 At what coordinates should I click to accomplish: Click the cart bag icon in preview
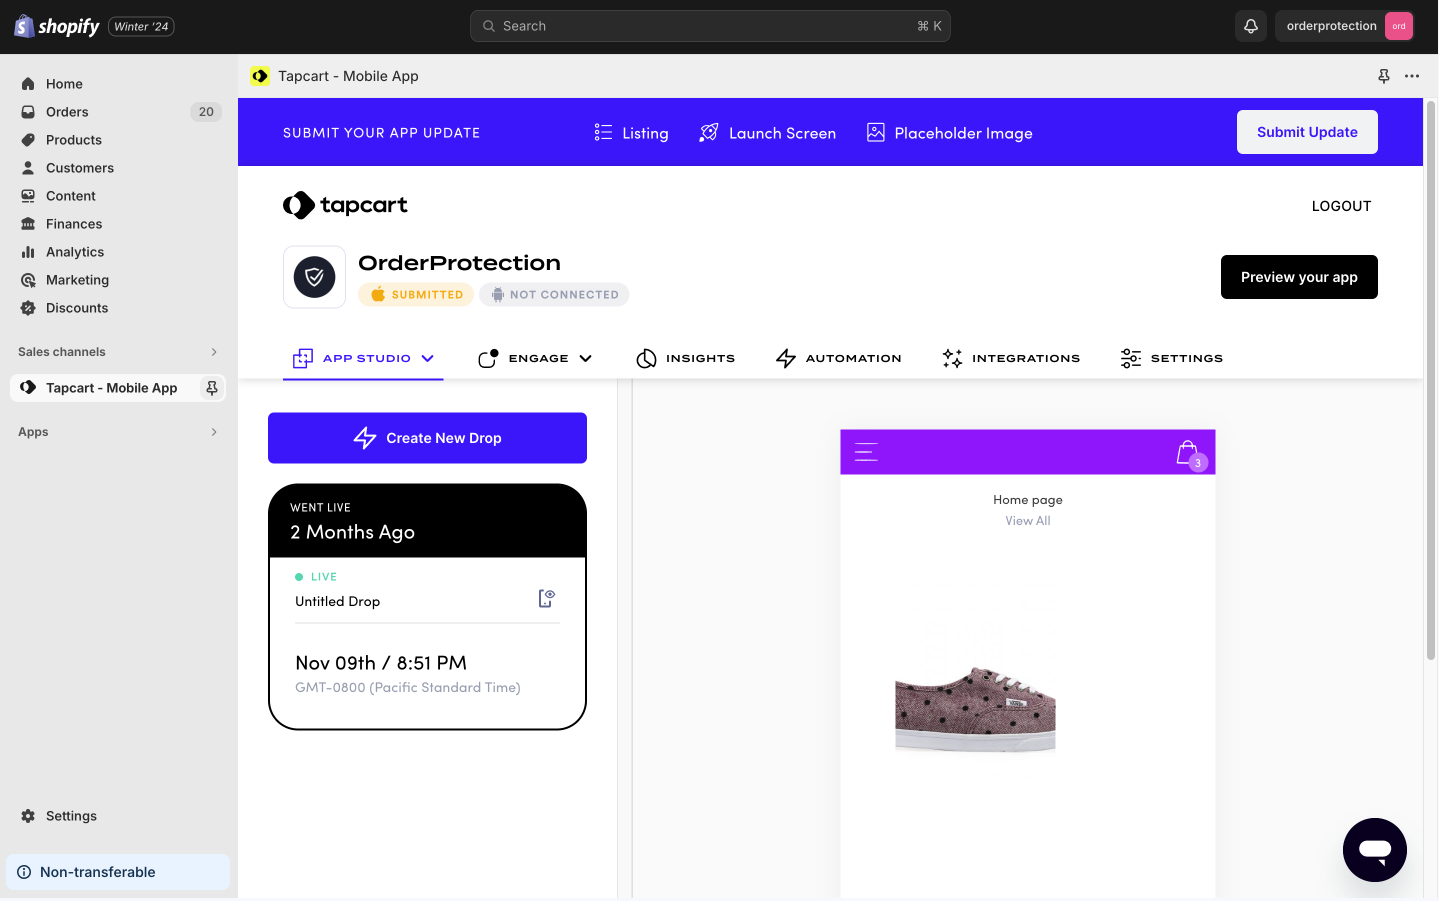pyautogui.click(x=1190, y=454)
